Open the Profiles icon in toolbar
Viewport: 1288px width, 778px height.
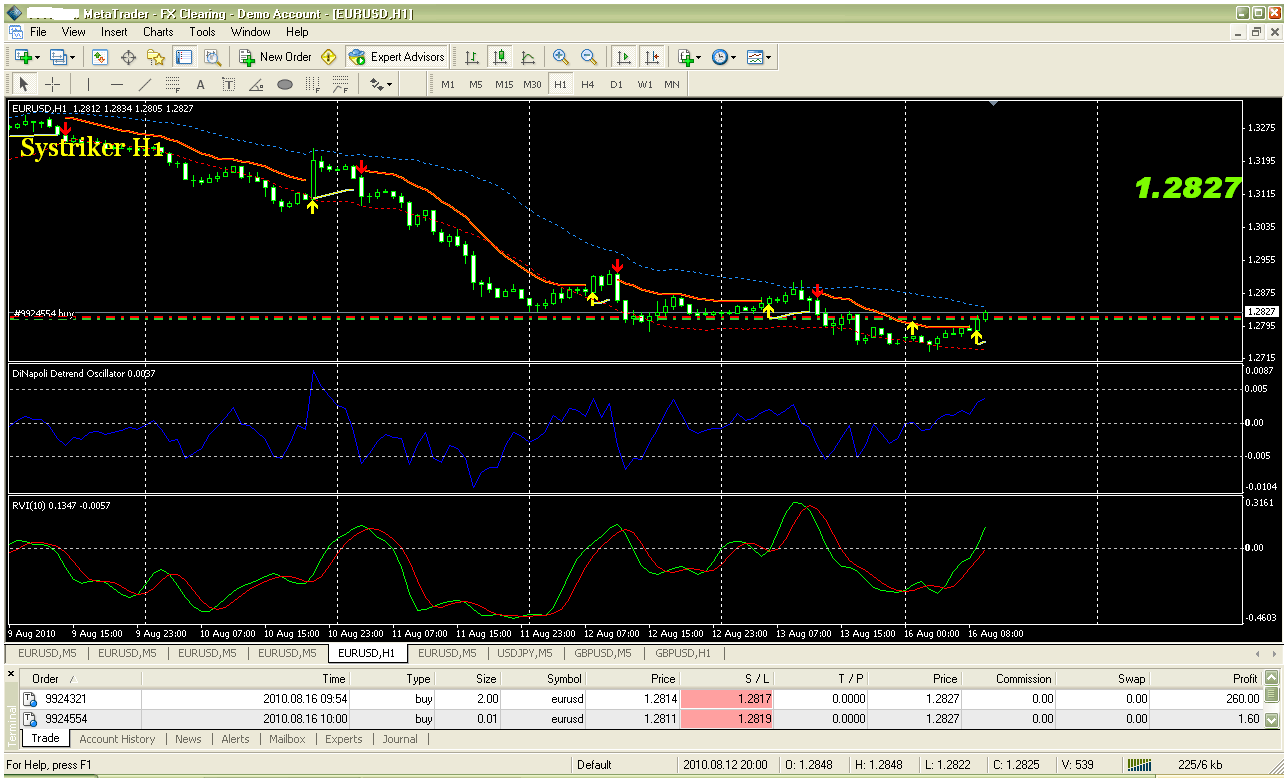click(x=58, y=57)
